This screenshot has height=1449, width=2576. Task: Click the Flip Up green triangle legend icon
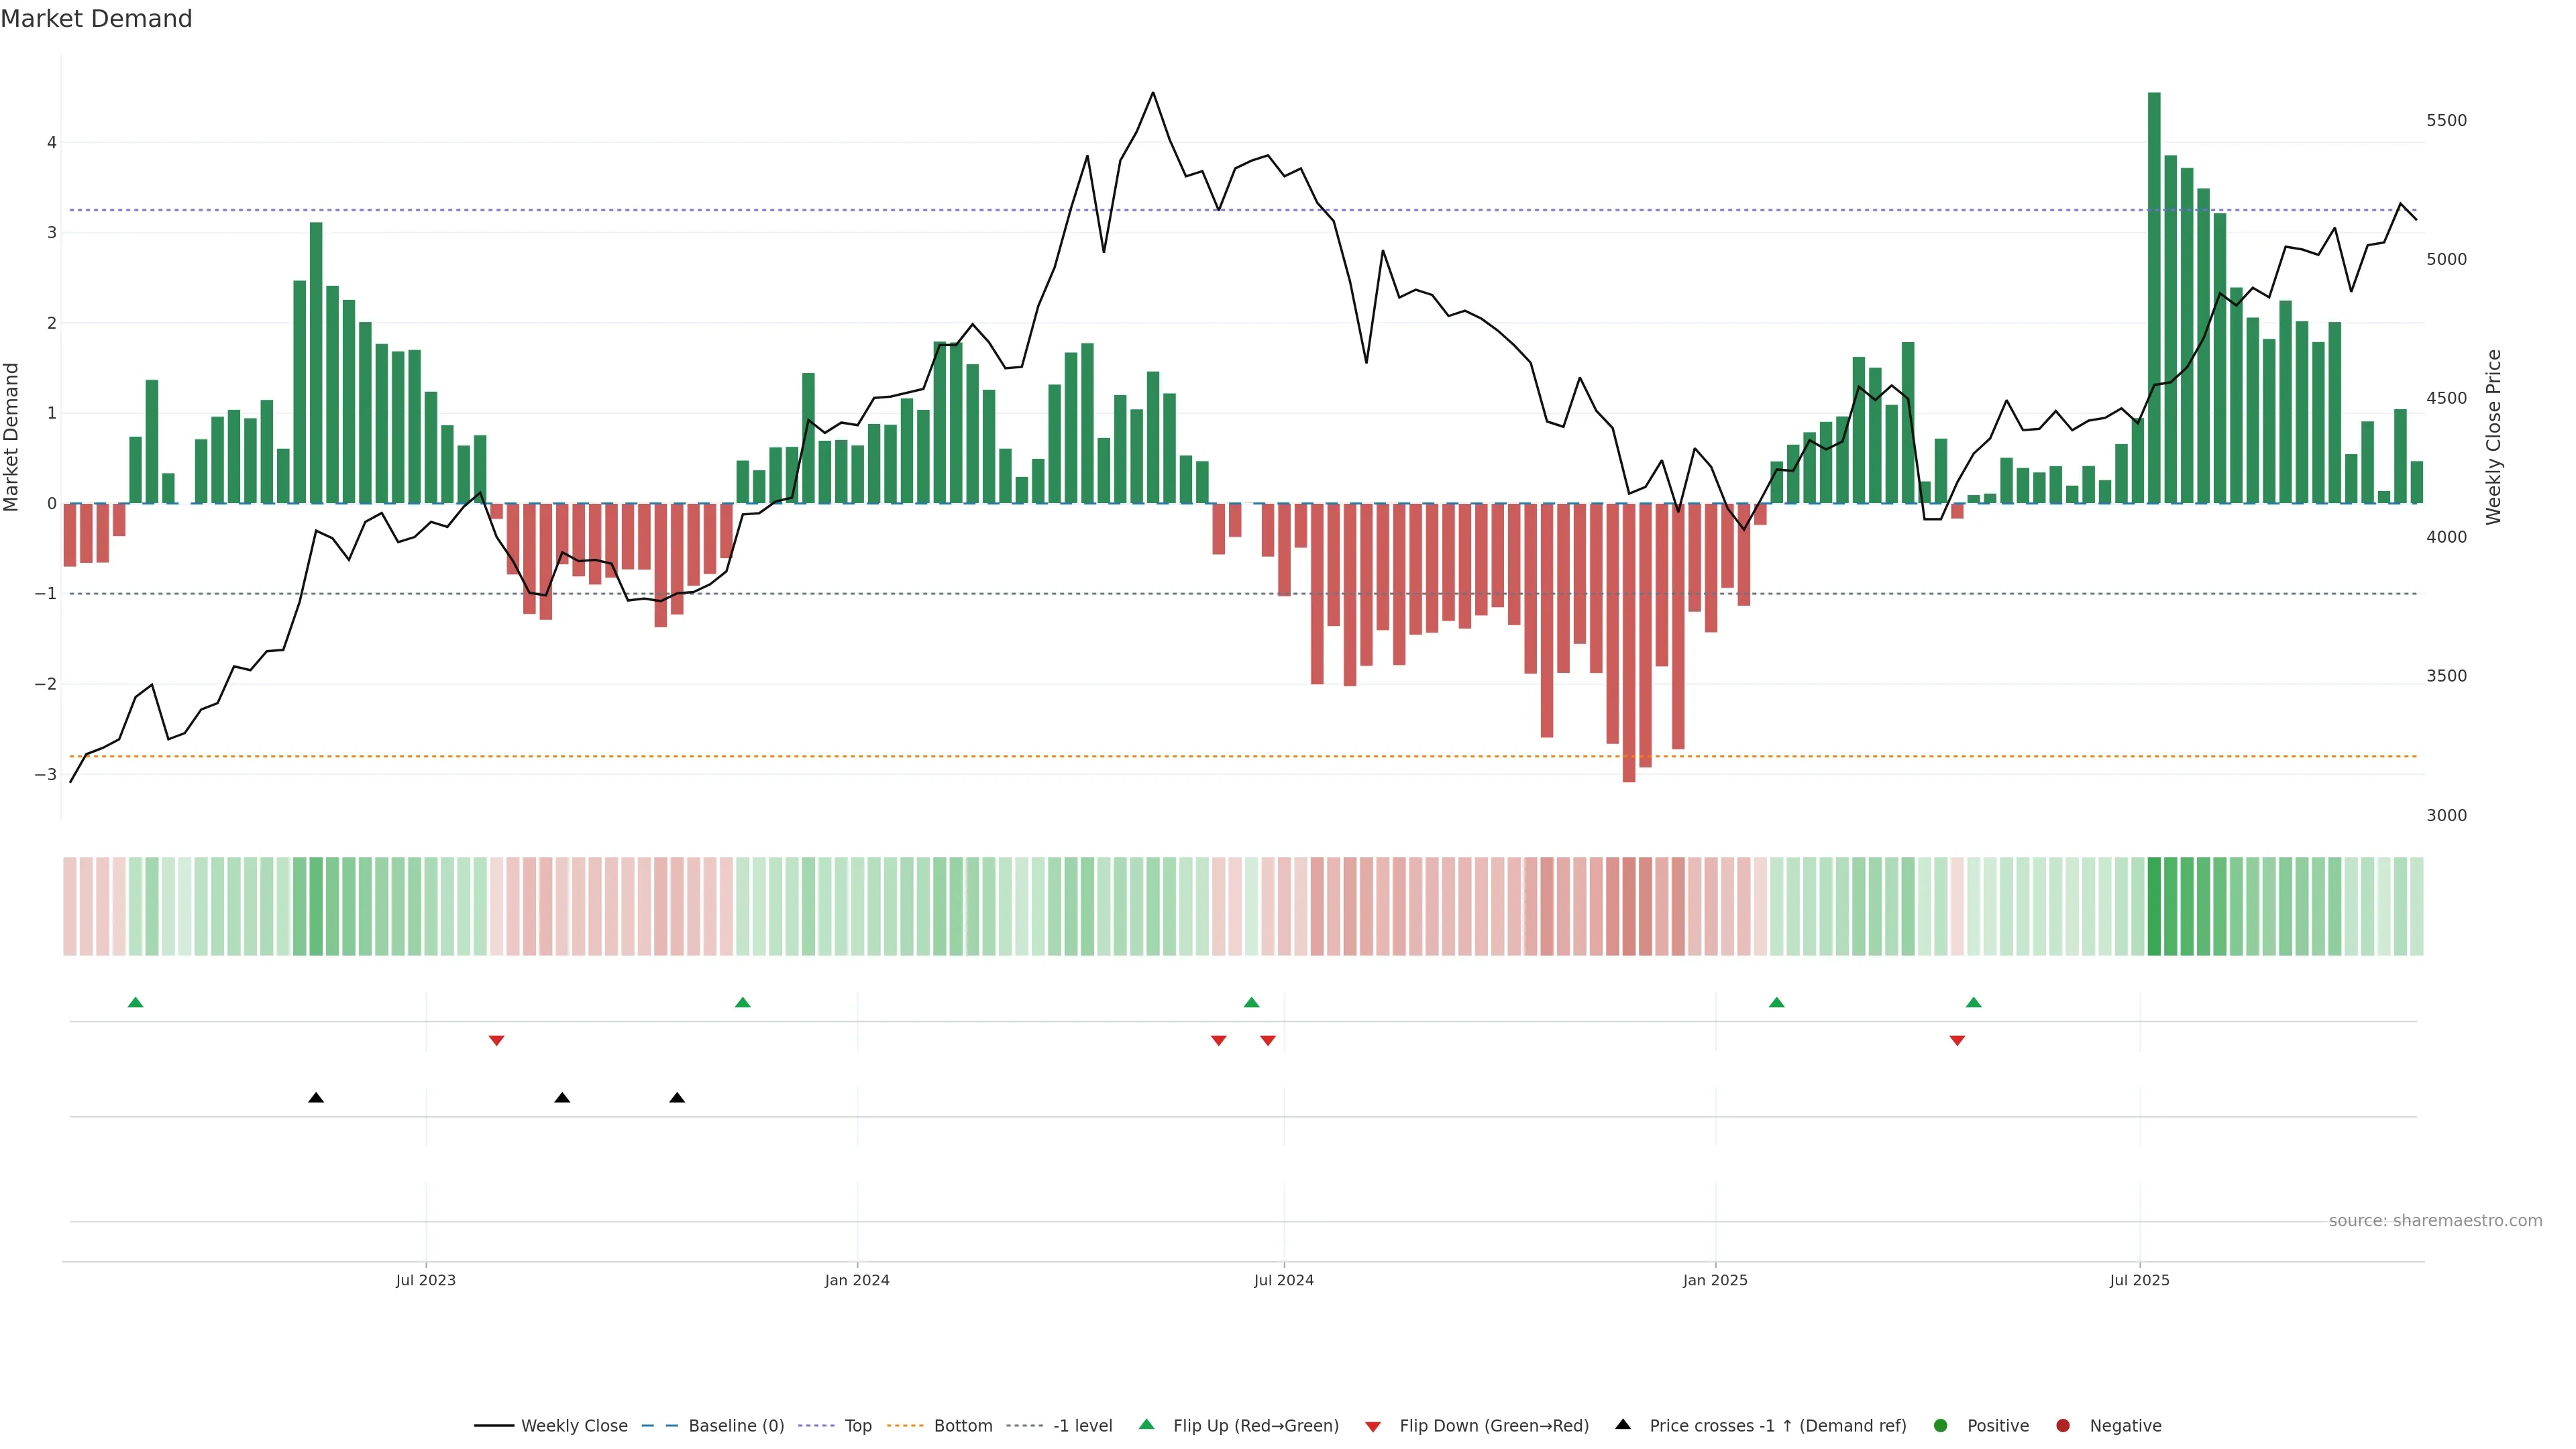tap(1146, 1424)
